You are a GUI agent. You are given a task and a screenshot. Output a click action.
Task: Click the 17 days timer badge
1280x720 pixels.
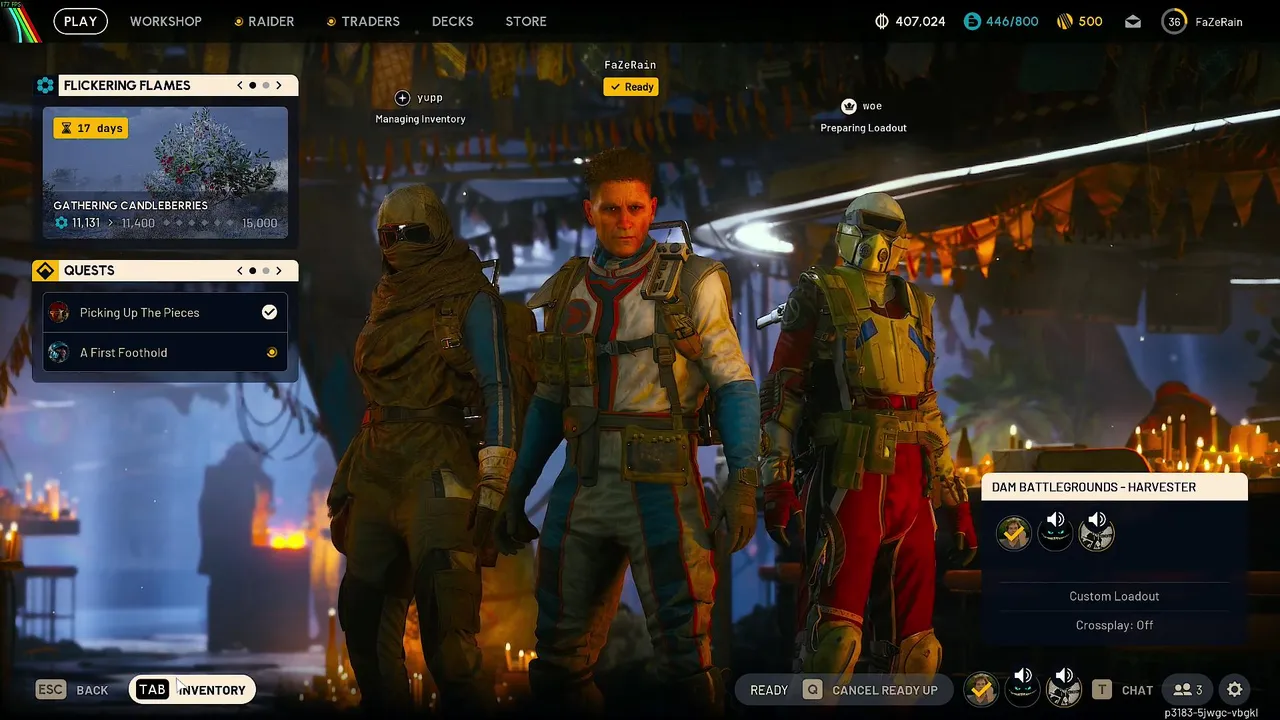point(91,128)
